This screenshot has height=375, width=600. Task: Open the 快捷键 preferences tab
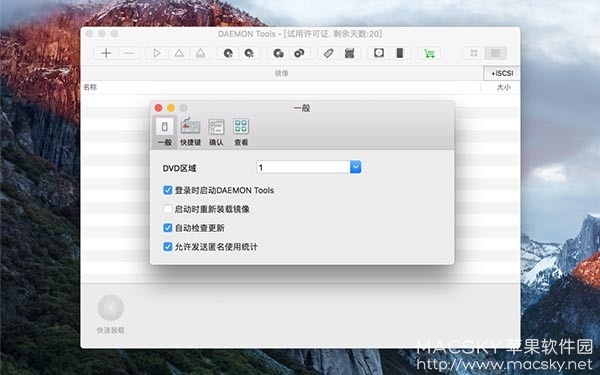[x=190, y=132]
